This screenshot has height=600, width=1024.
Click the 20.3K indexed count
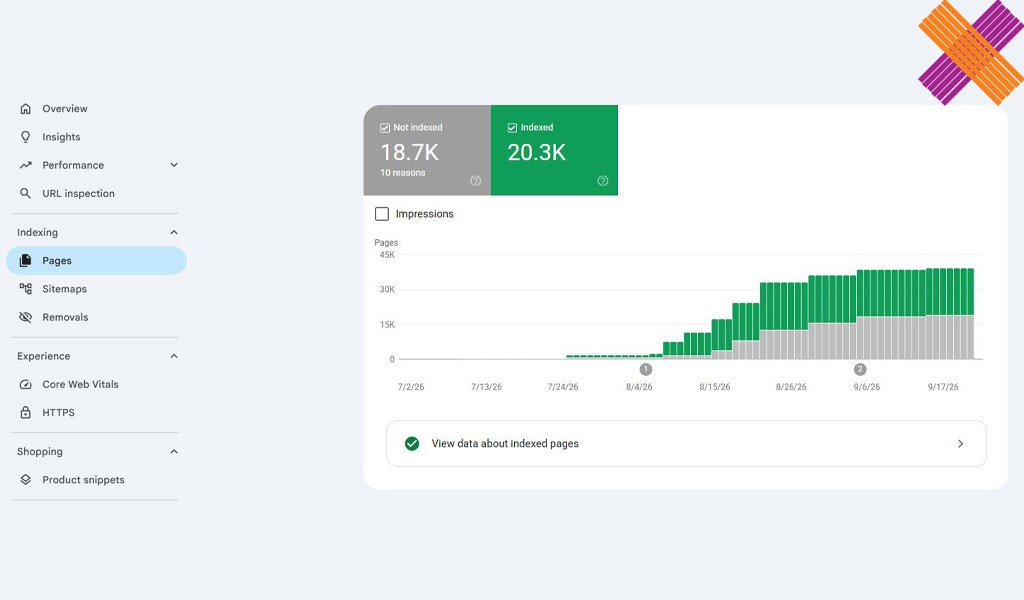point(537,153)
